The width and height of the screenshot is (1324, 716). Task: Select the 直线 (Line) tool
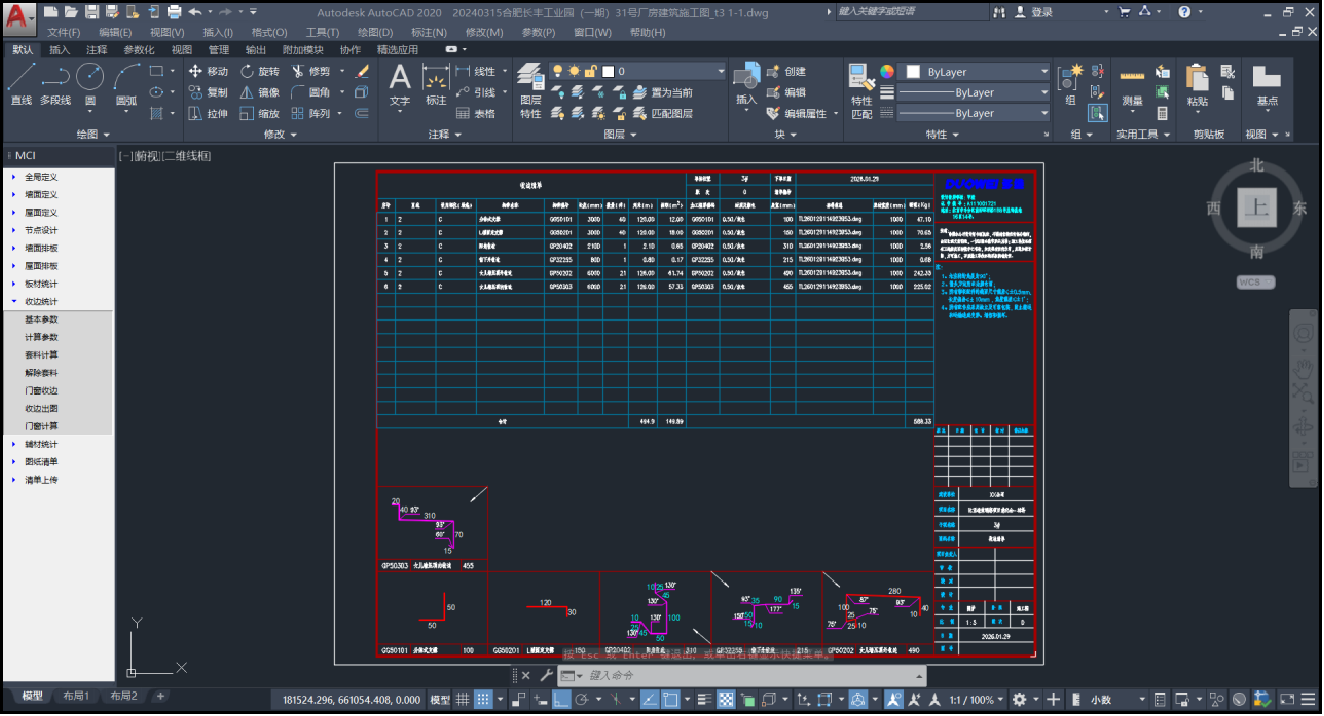click(x=21, y=84)
